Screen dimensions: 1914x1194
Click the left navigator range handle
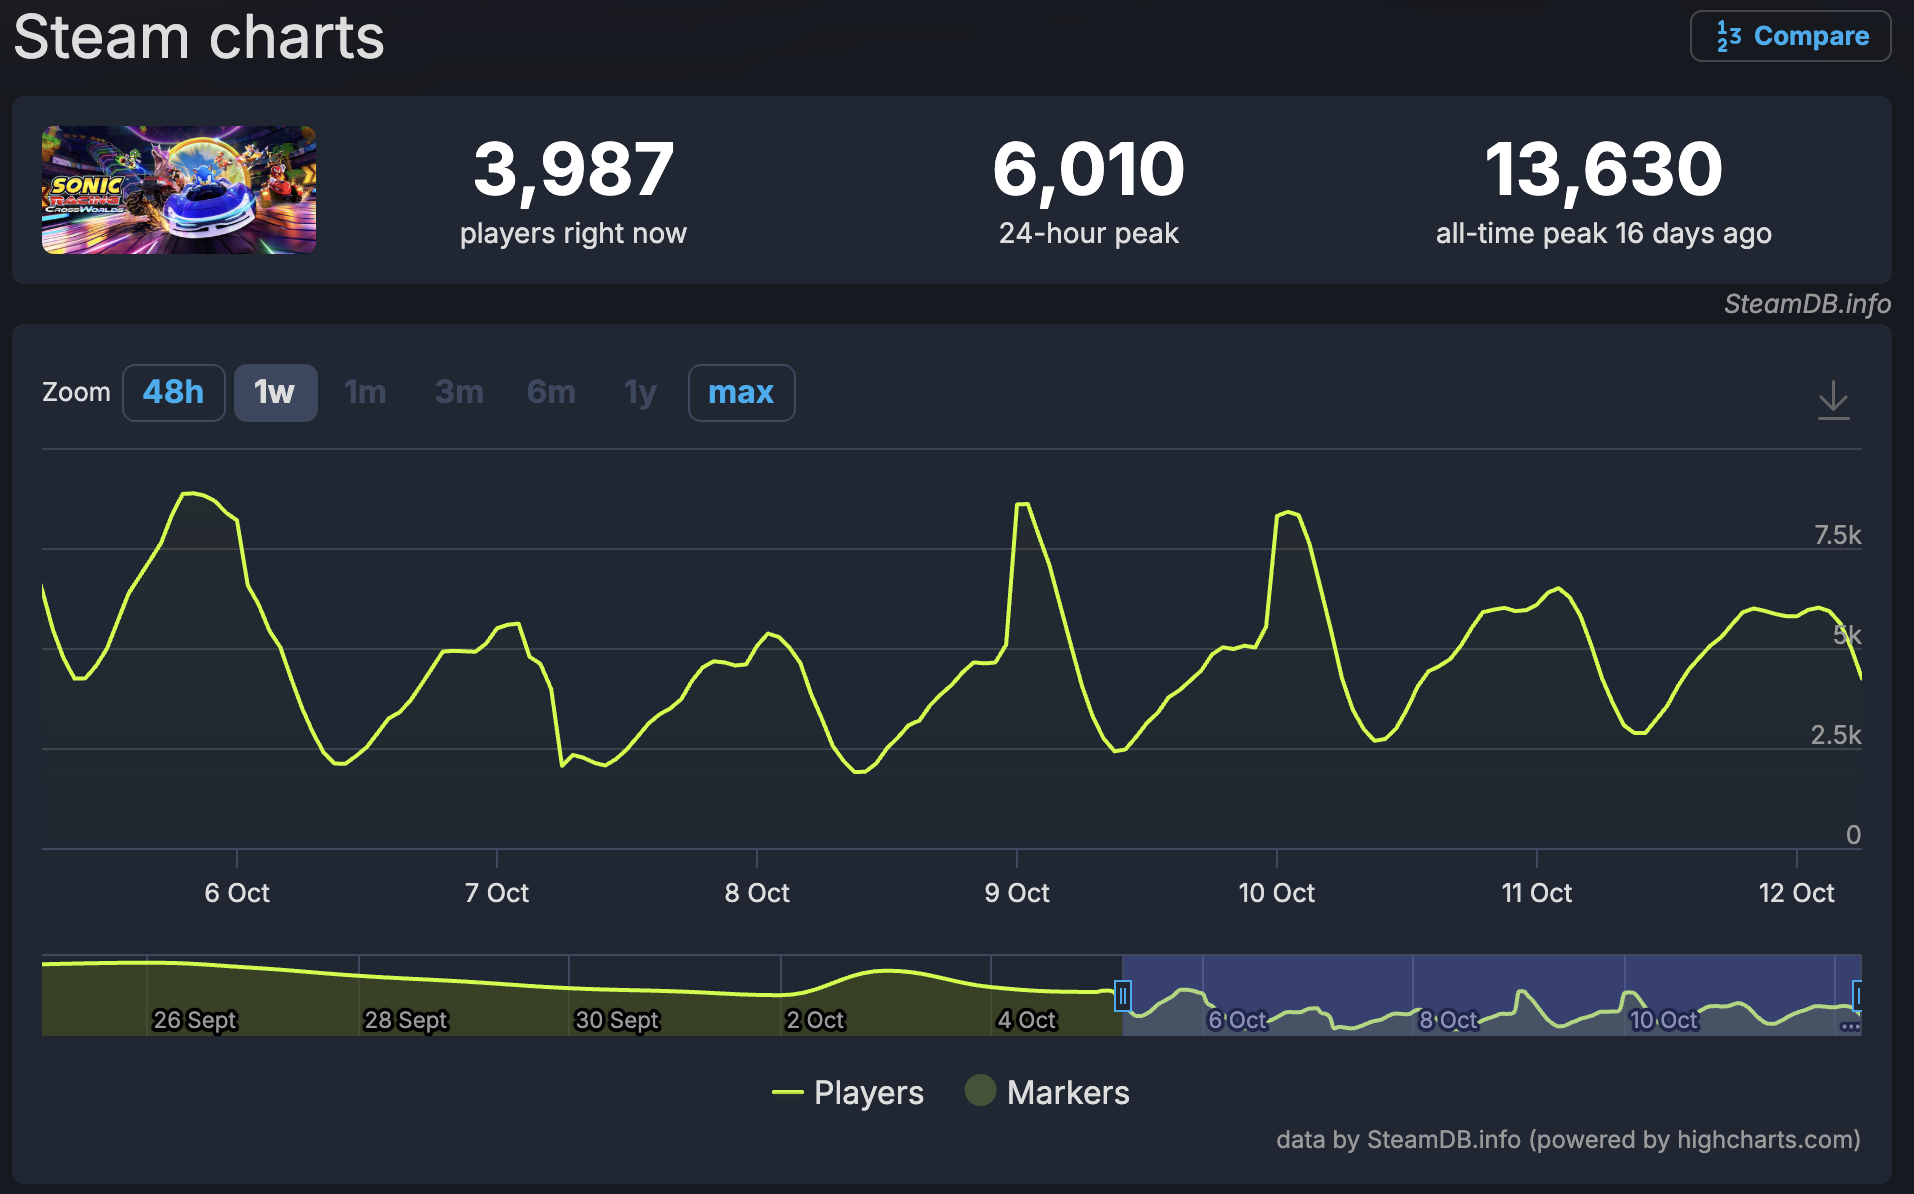(x=1123, y=996)
